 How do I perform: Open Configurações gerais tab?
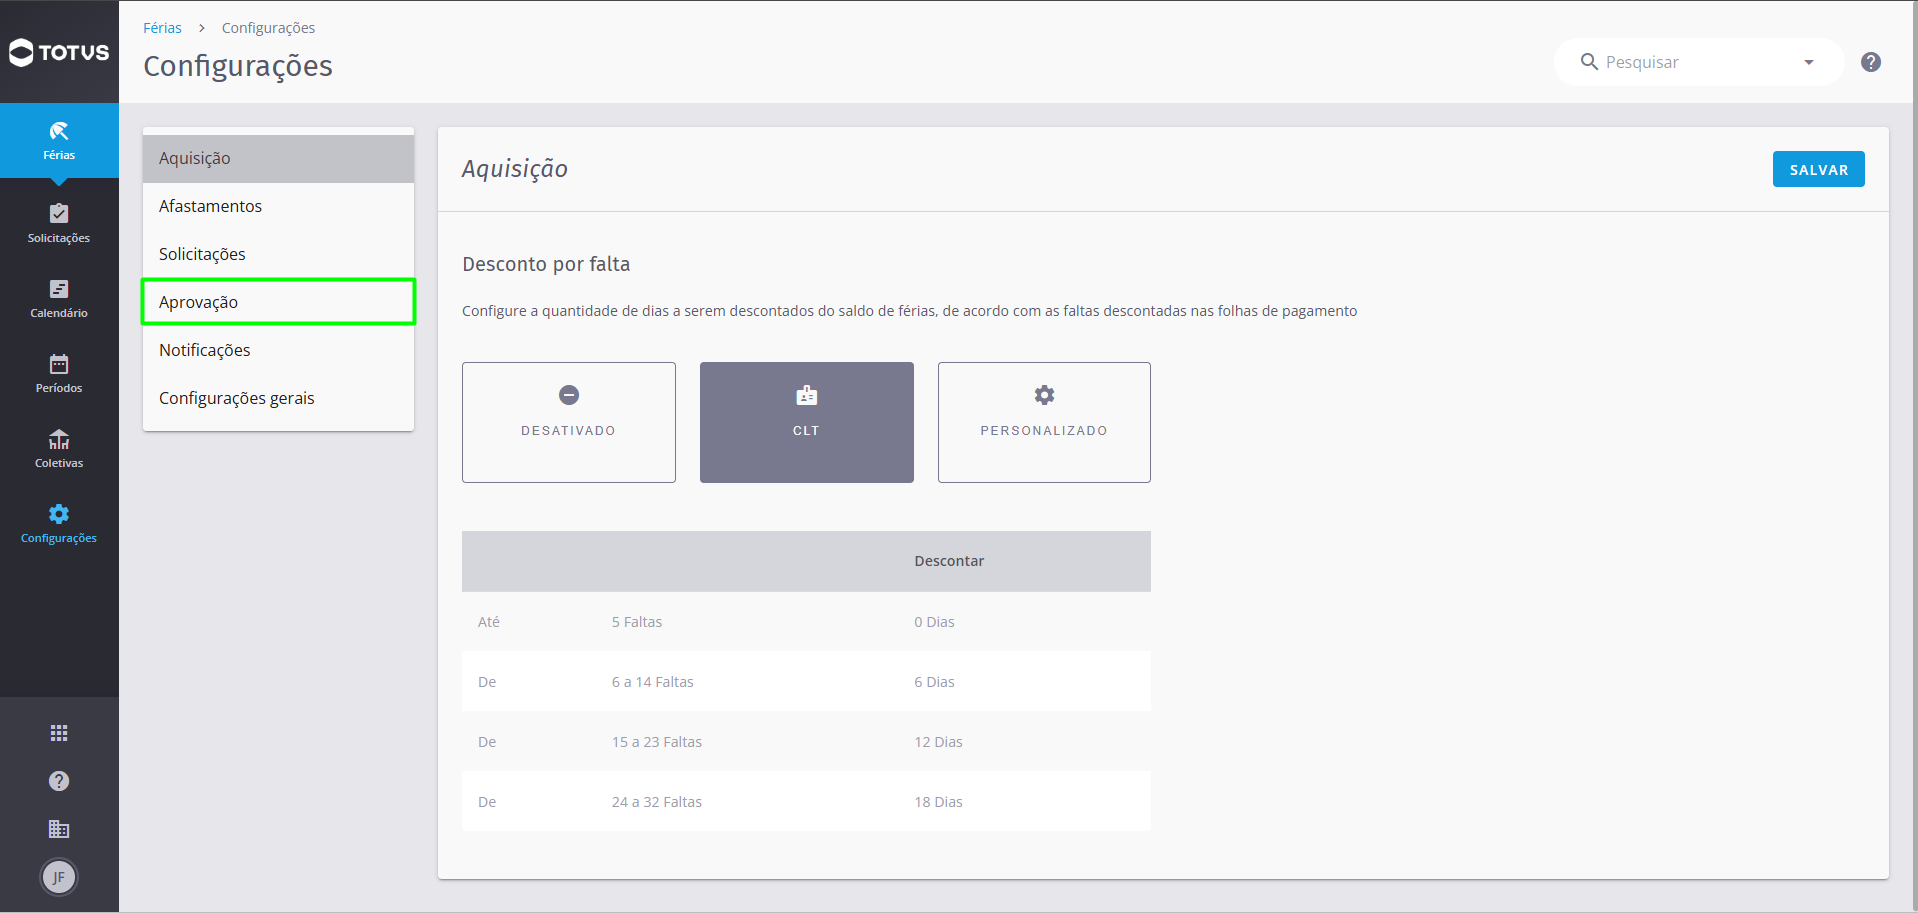278,398
